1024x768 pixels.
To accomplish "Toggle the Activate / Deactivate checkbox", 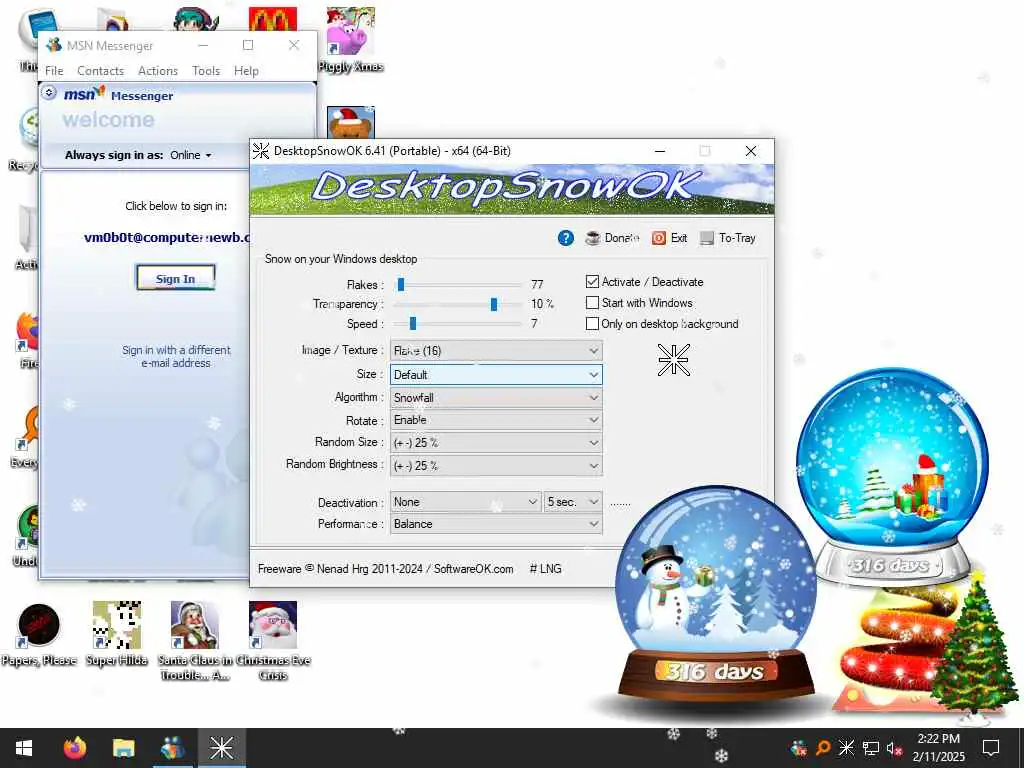I will [x=592, y=282].
